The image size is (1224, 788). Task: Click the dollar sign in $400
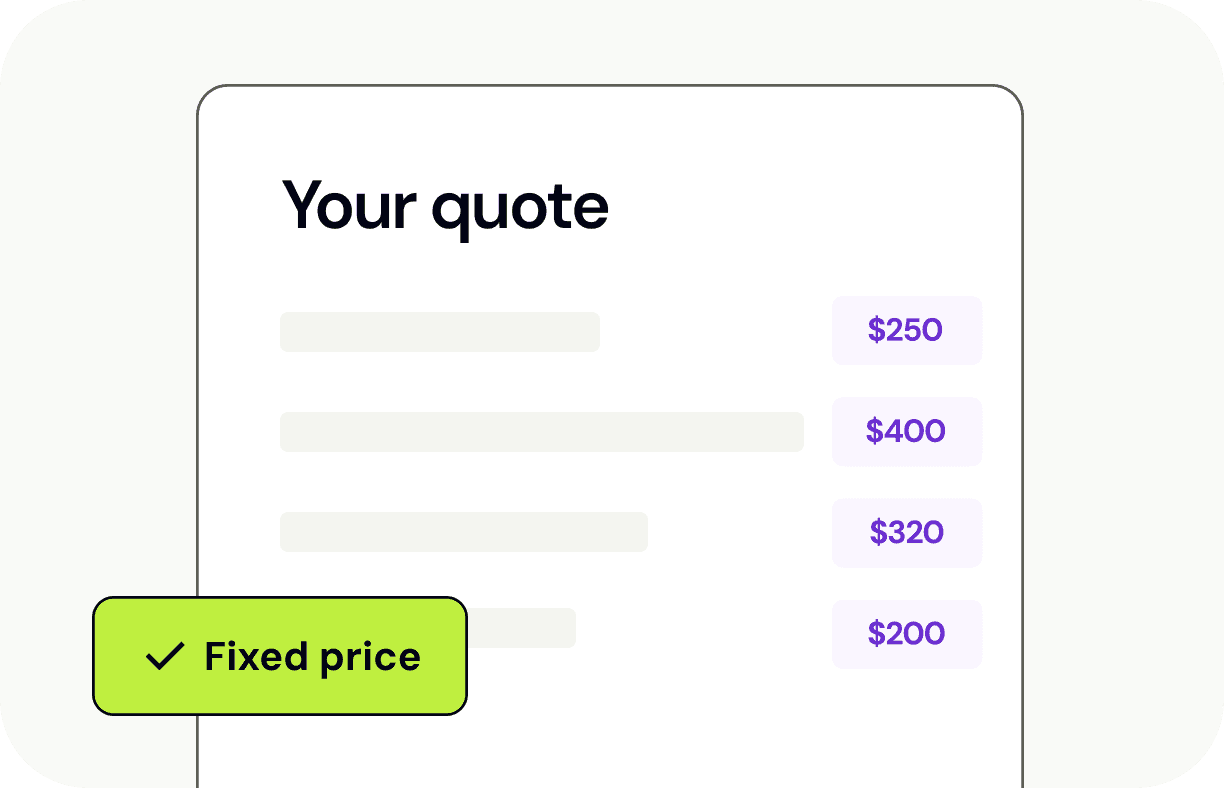pos(876,431)
